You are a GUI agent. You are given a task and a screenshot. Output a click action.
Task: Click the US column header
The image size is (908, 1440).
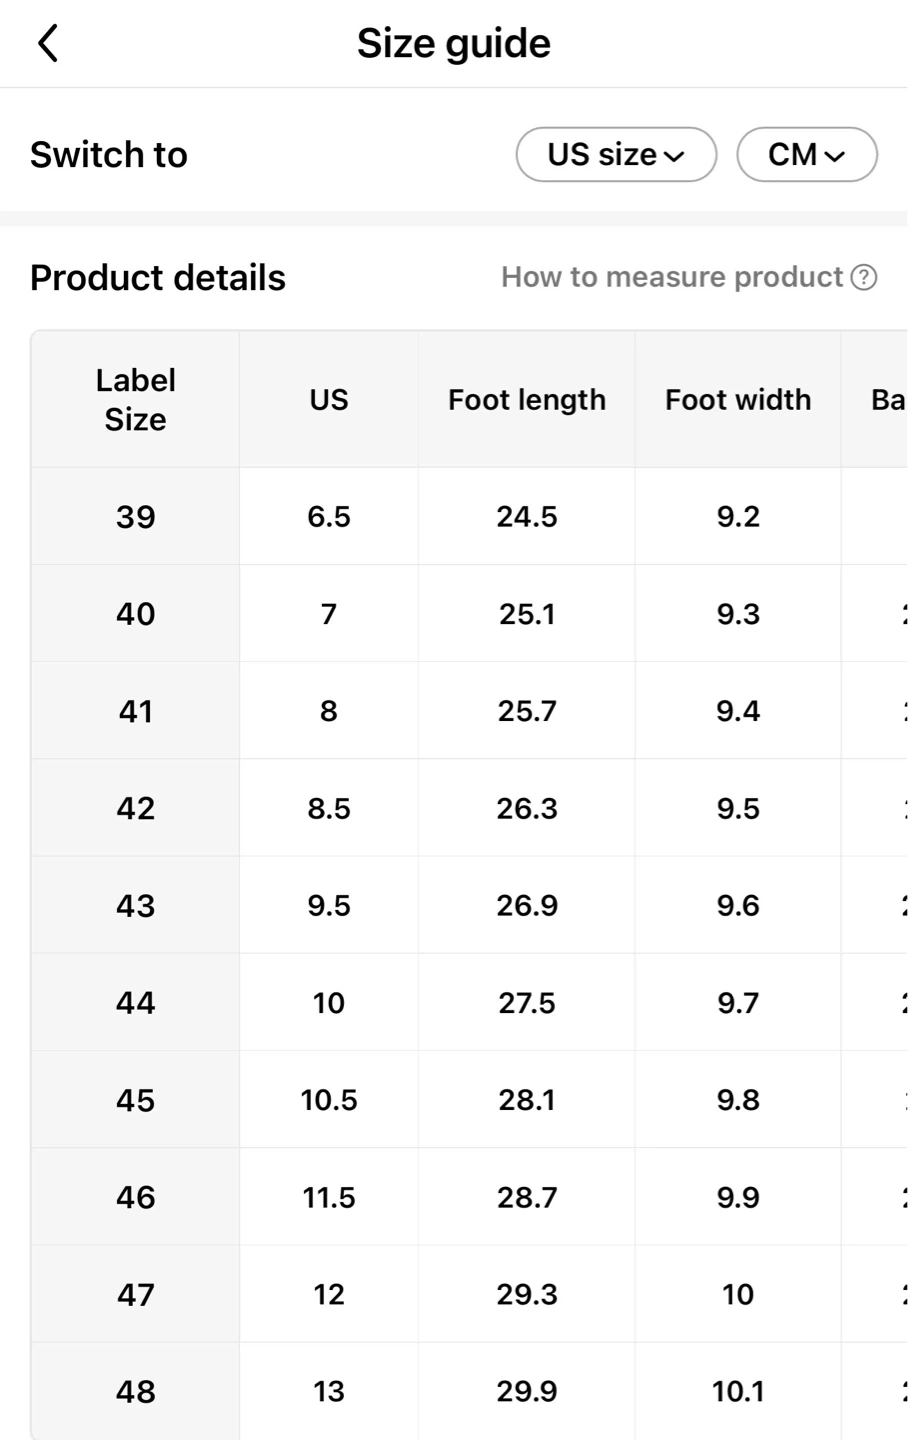pos(328,400)
